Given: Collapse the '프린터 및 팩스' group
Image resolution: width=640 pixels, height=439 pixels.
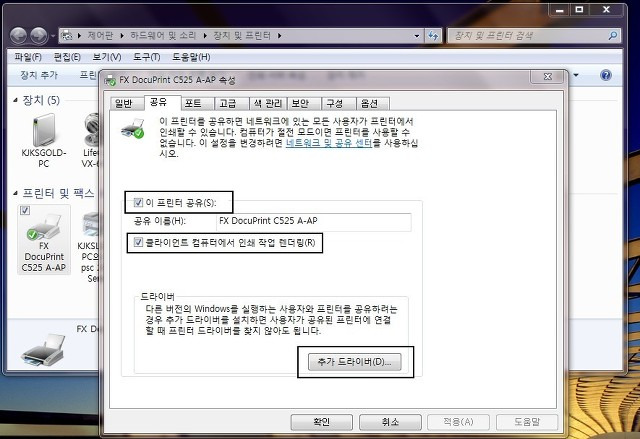Looking at the screenshot, I should pyautogui.click(x=16, y=193).
